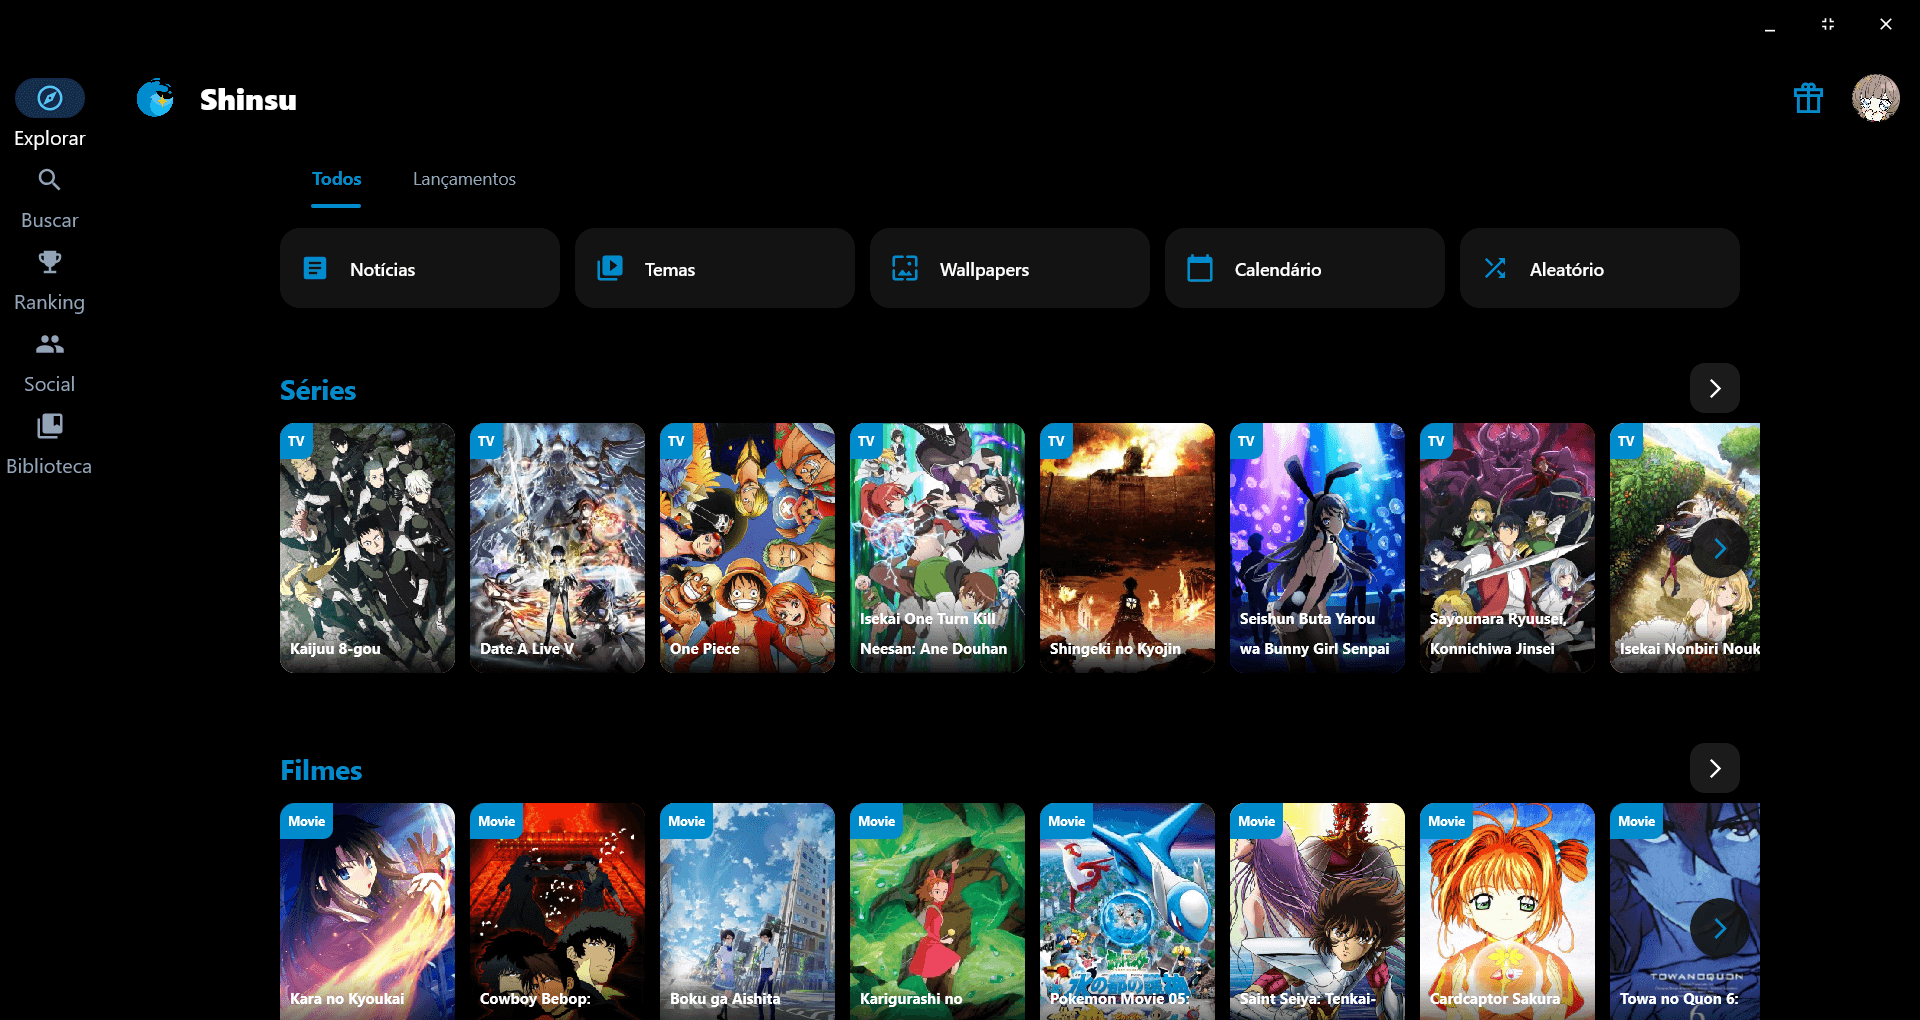
Task: Click the Aleatório shuffle icon
Action: pos(1495,268)
